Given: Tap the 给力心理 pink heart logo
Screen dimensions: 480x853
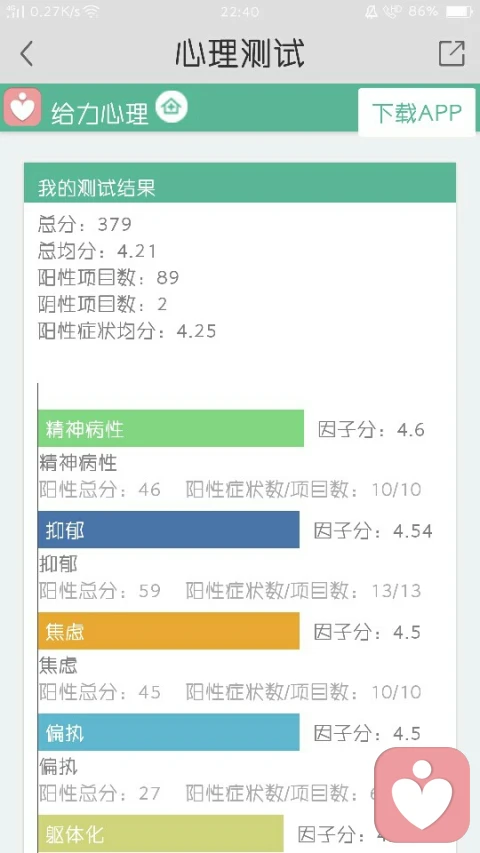Looking at the screenshot, I should 22,107.
